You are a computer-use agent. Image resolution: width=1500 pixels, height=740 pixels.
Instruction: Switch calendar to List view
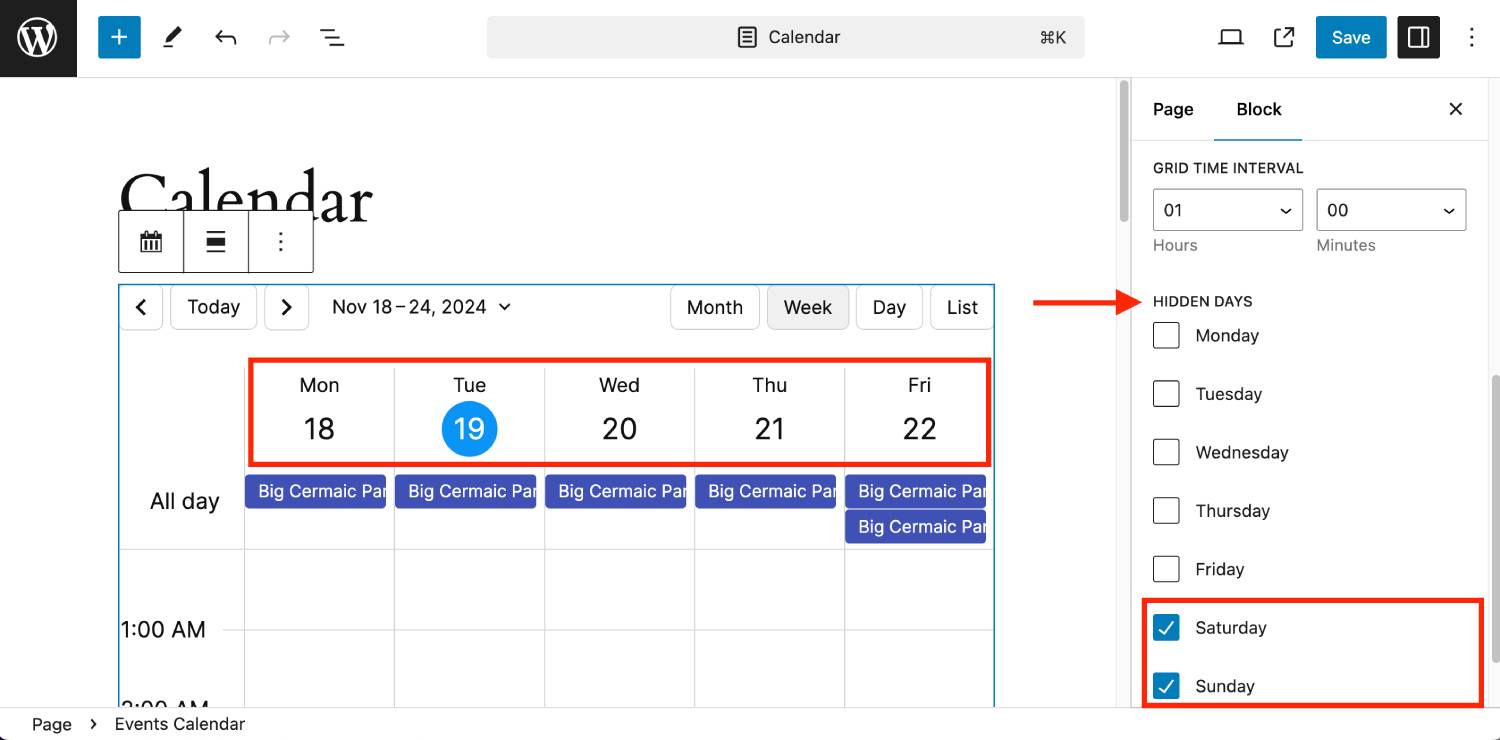(x=962, y=307)
